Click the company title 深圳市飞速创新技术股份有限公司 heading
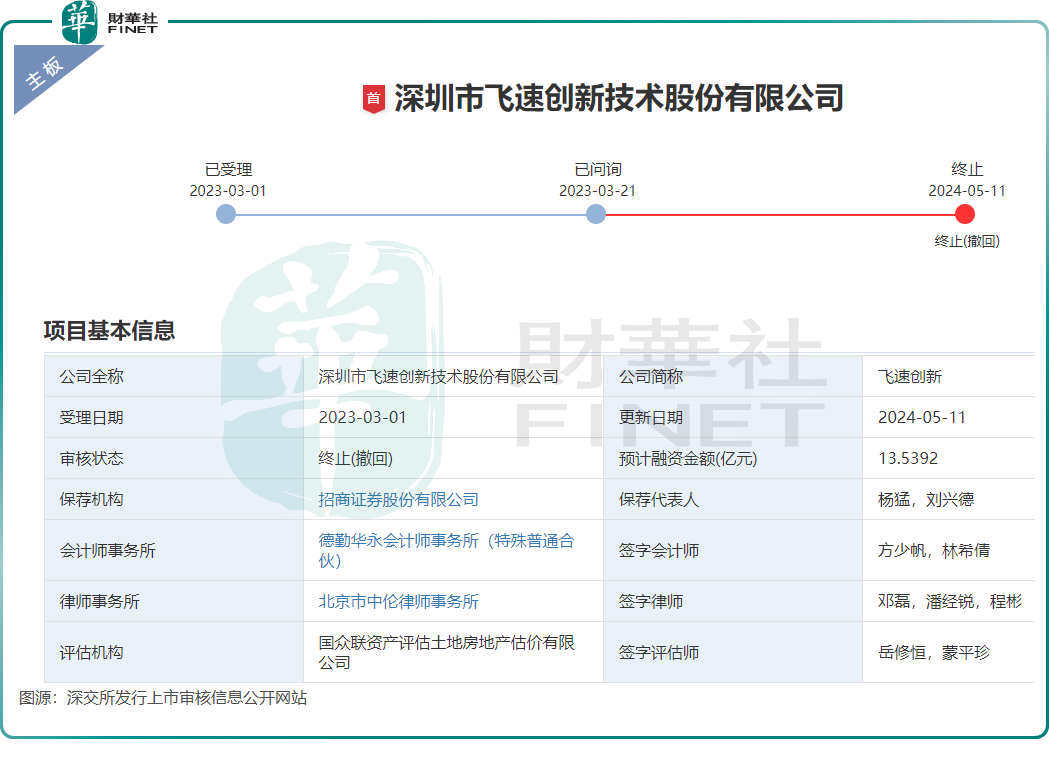The width and height of the screenshot is (1049, 759). click(618, 98)
